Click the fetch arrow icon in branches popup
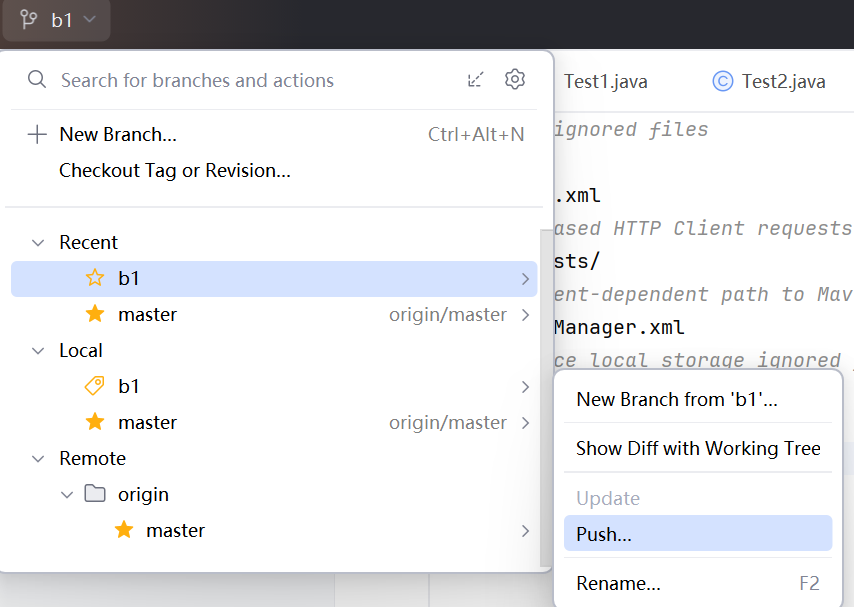 (x=475, y=80)
